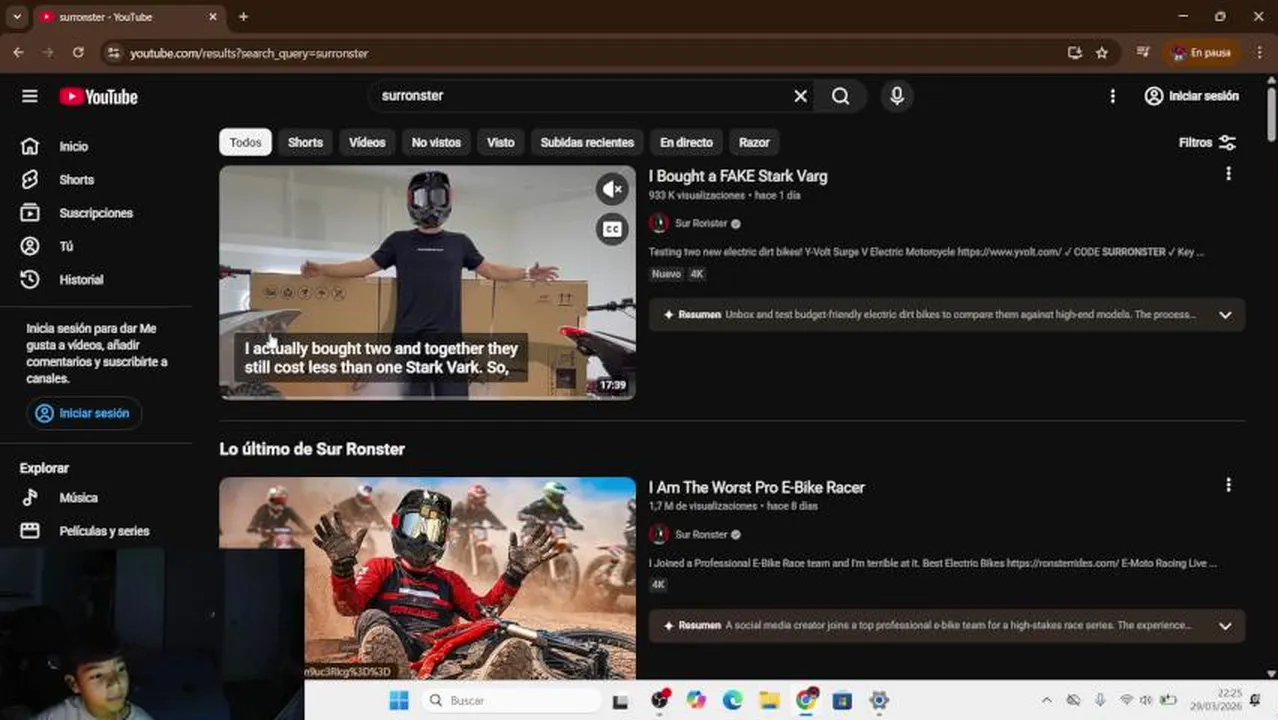Open the tab search dropdown
1278x720 pixels.
point(17,17)
